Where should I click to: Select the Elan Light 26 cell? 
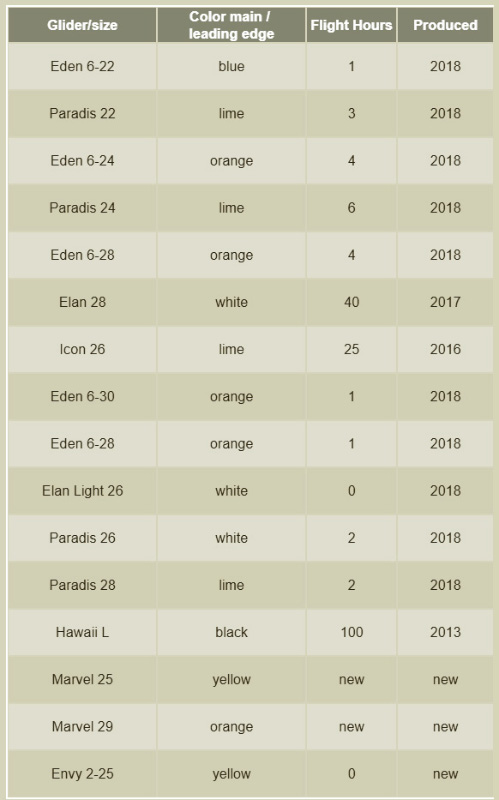(82, 491)
